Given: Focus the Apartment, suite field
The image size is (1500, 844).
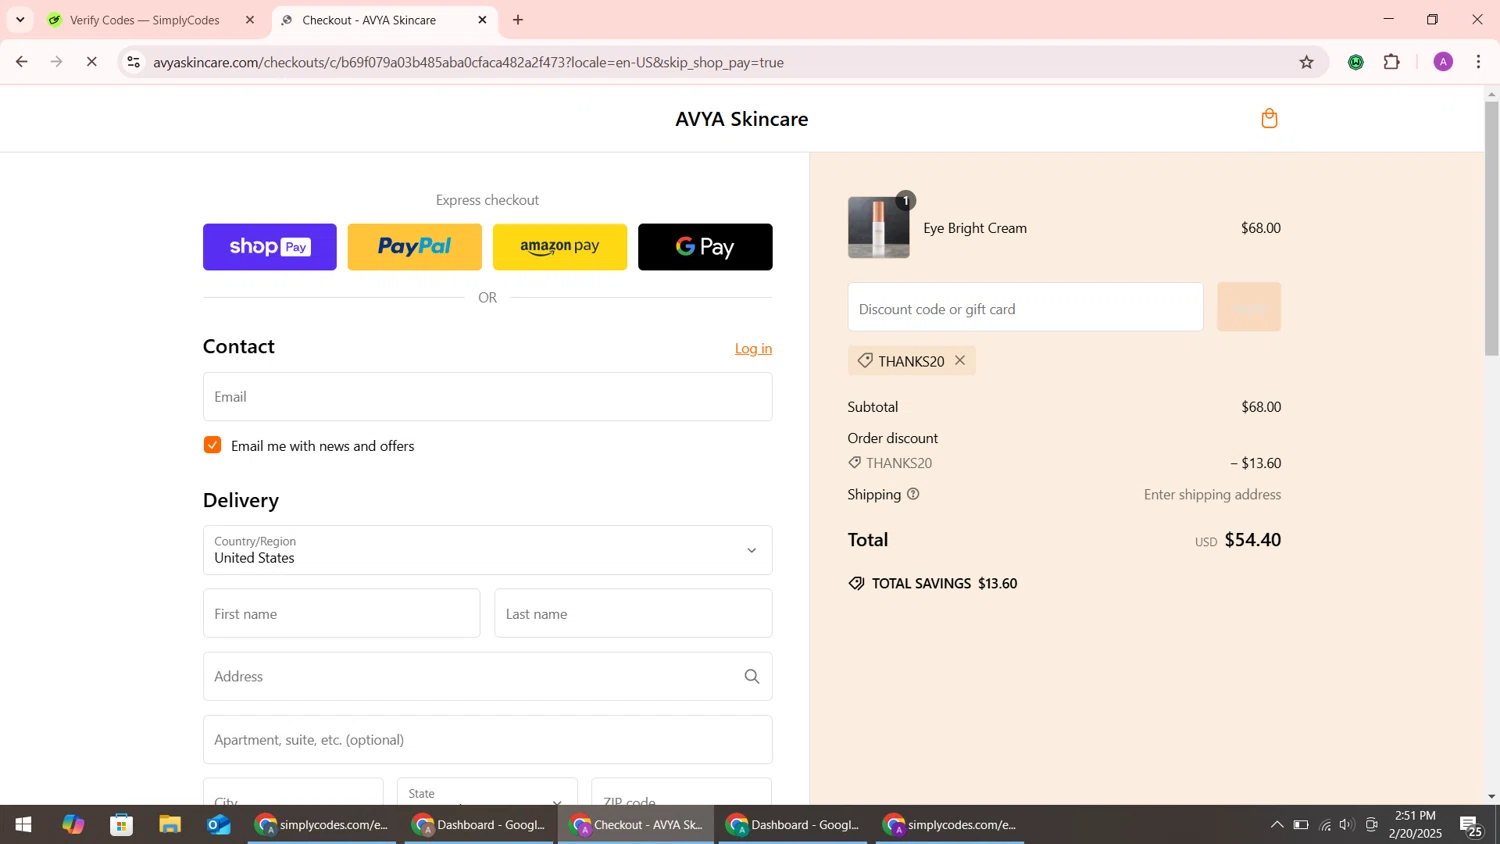Looking at the screenshot, I should [487, 740].
